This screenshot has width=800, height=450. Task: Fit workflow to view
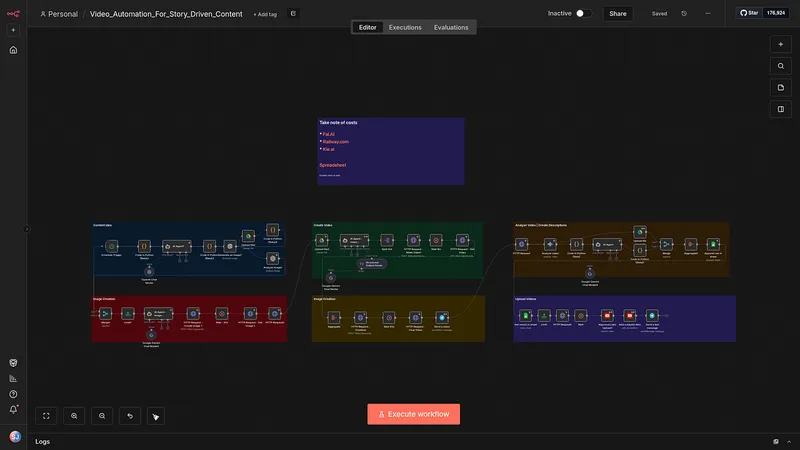pos(46,416)
